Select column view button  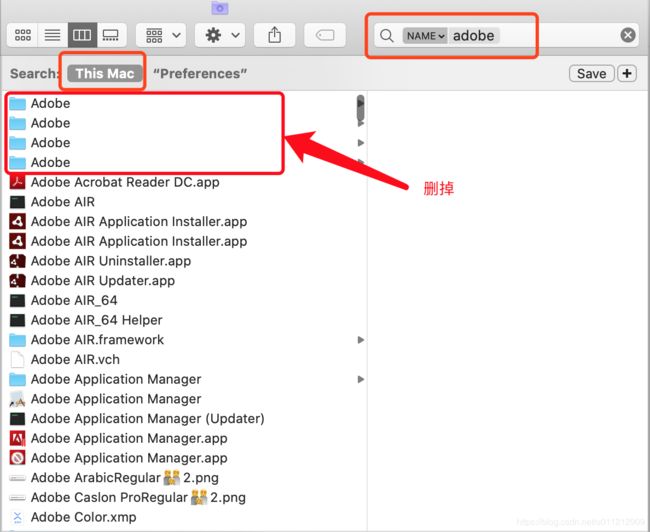point(81,35)
